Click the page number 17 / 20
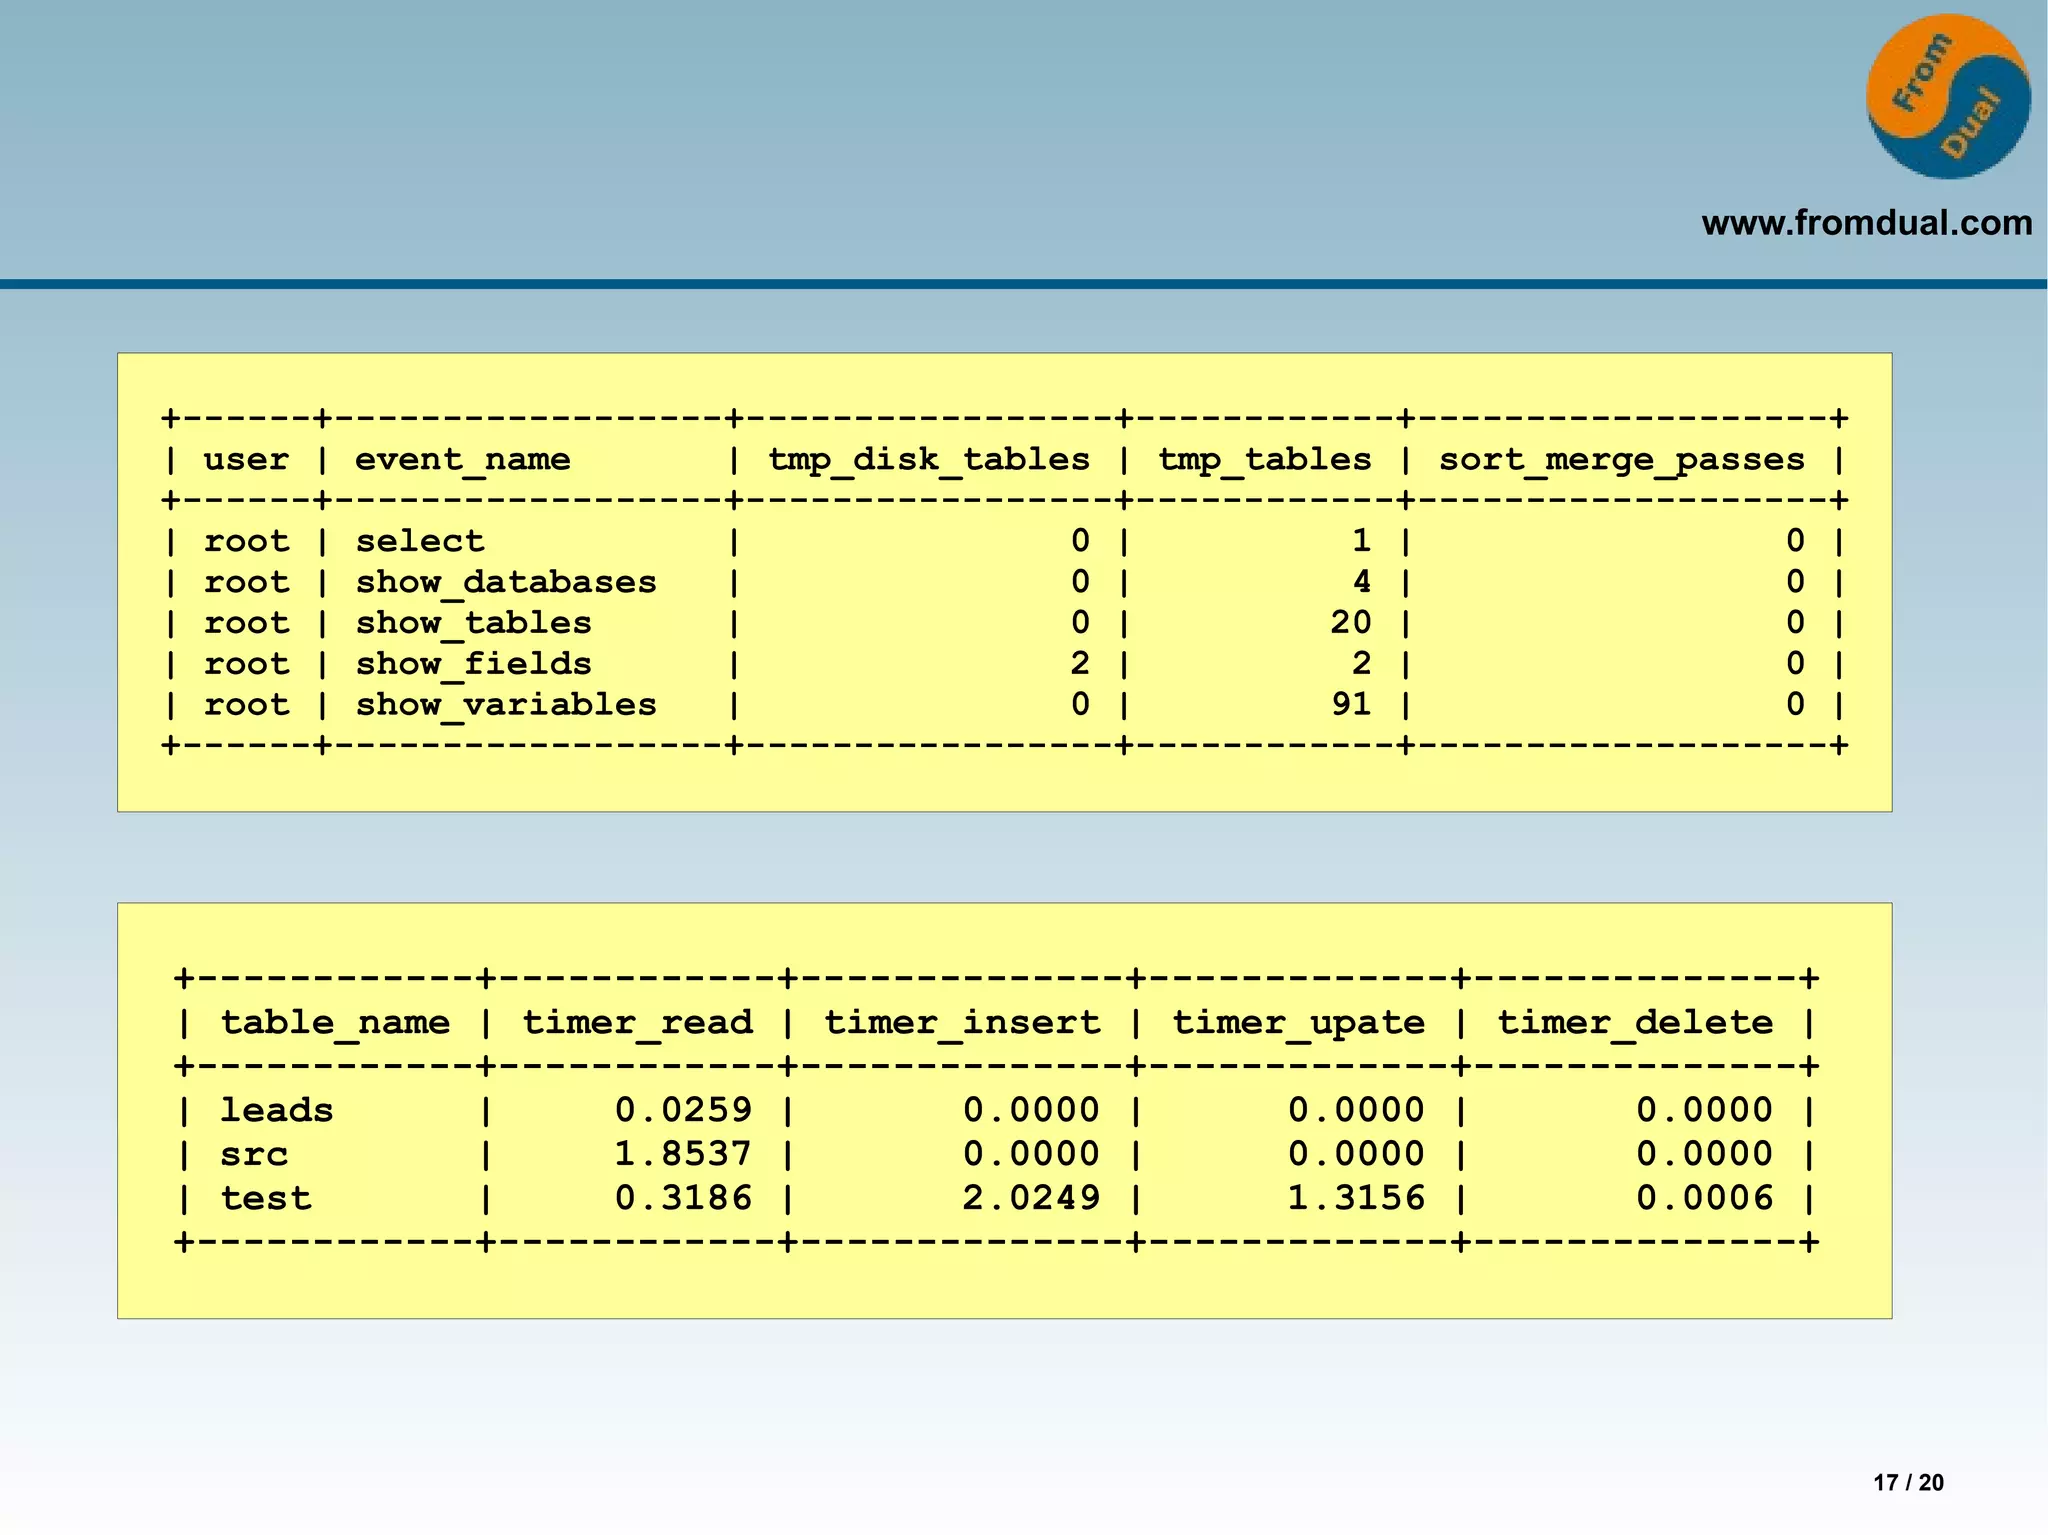 click(x=1909, y=1483)
